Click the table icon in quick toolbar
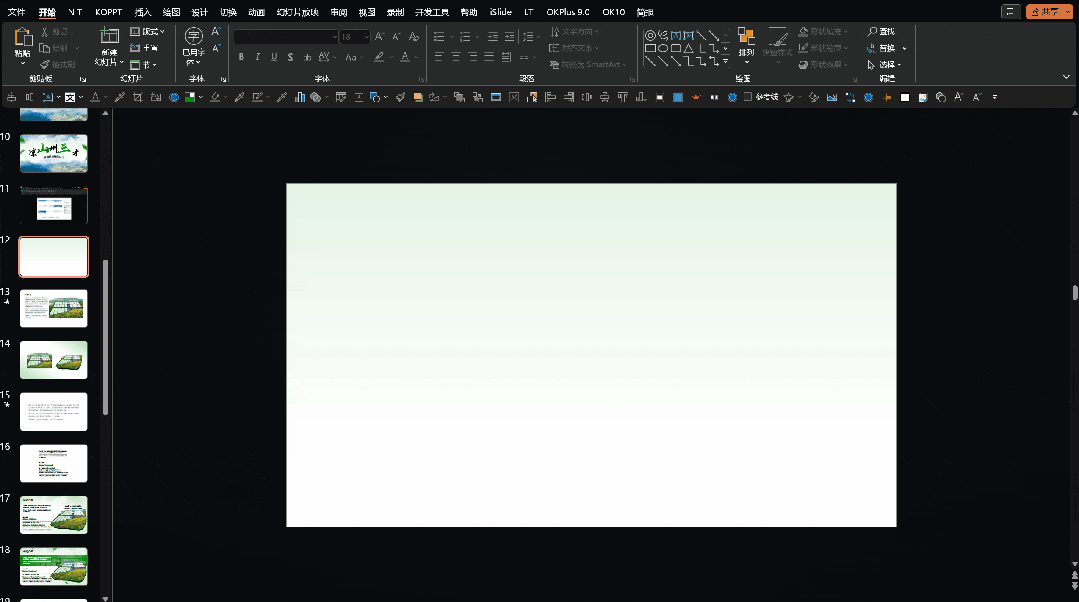1079x602 pixels. [x=341, y=98]
